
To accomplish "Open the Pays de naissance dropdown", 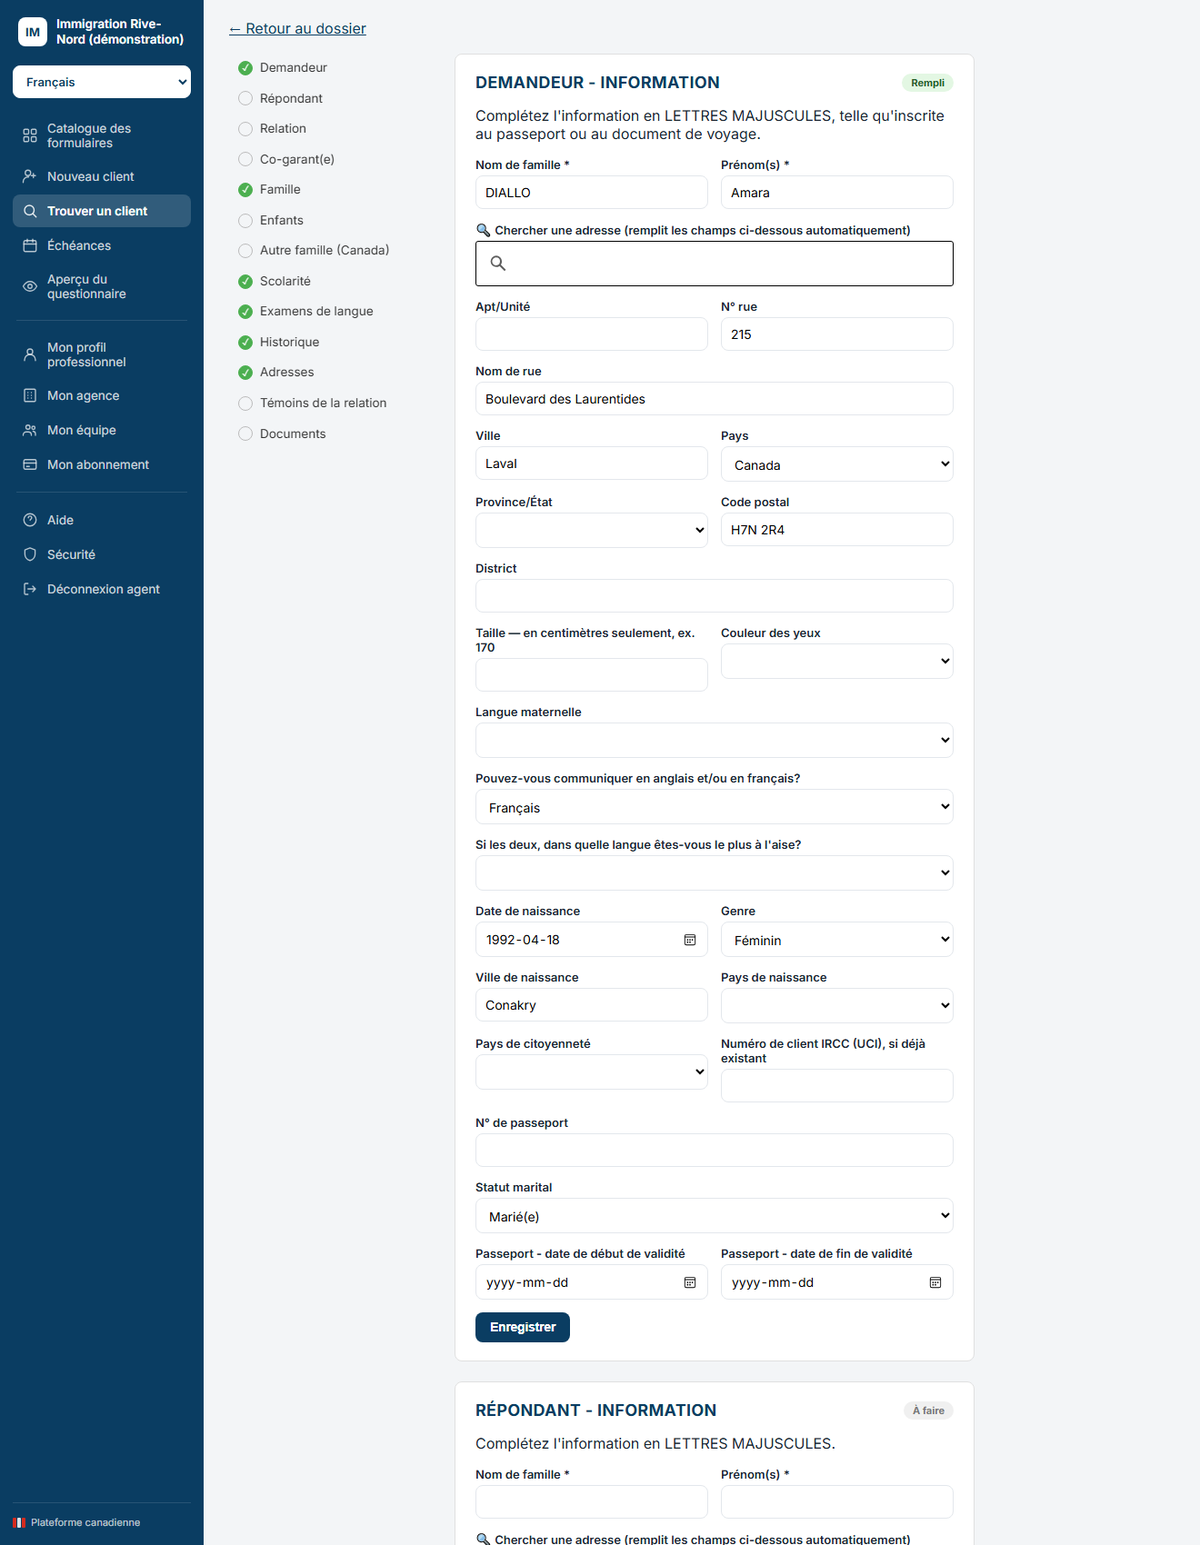I will pyautogui.click(x=837, y=1006).
